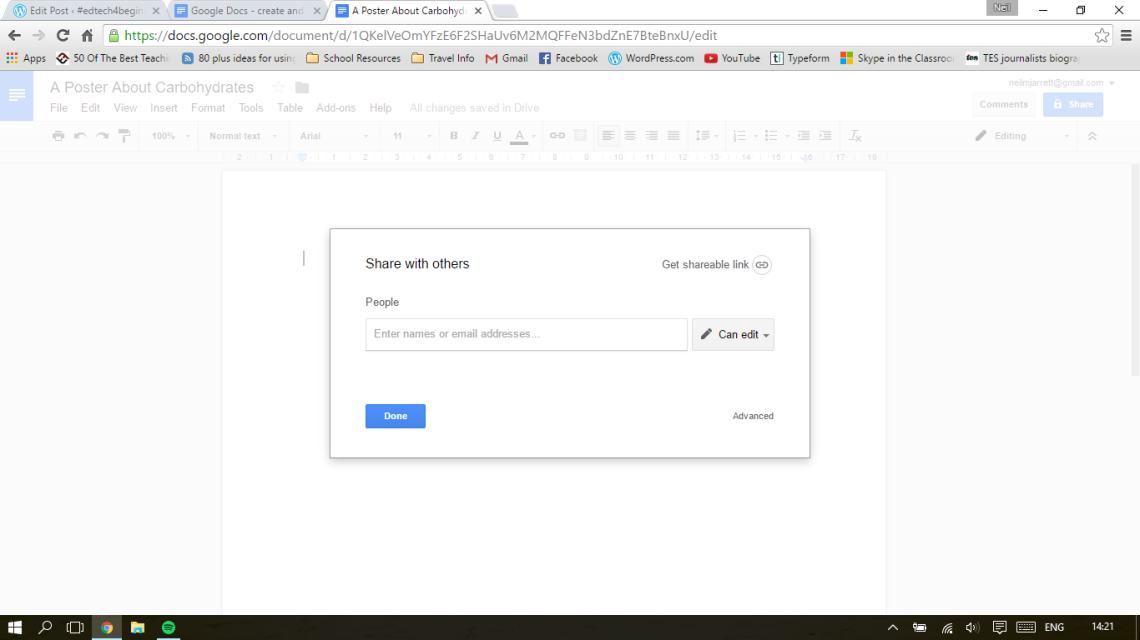
Task: Click the Done button
Action: pyautogui.click(x=395, y=416)
